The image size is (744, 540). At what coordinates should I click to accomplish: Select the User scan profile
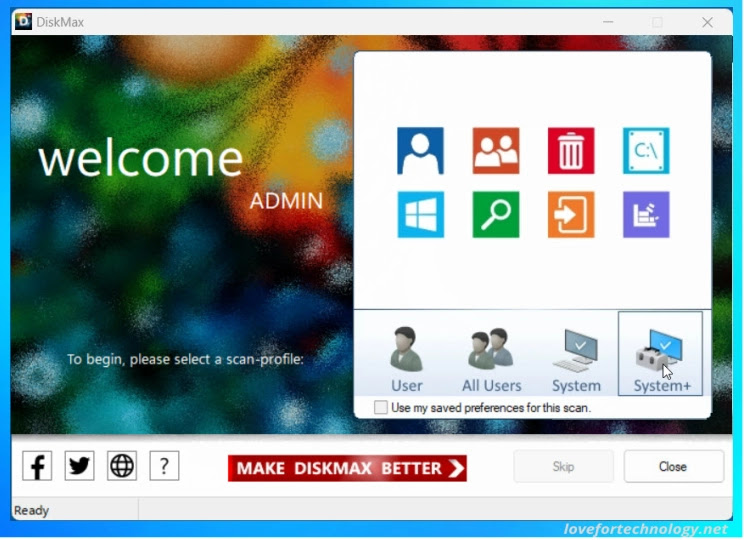(407, 359)
